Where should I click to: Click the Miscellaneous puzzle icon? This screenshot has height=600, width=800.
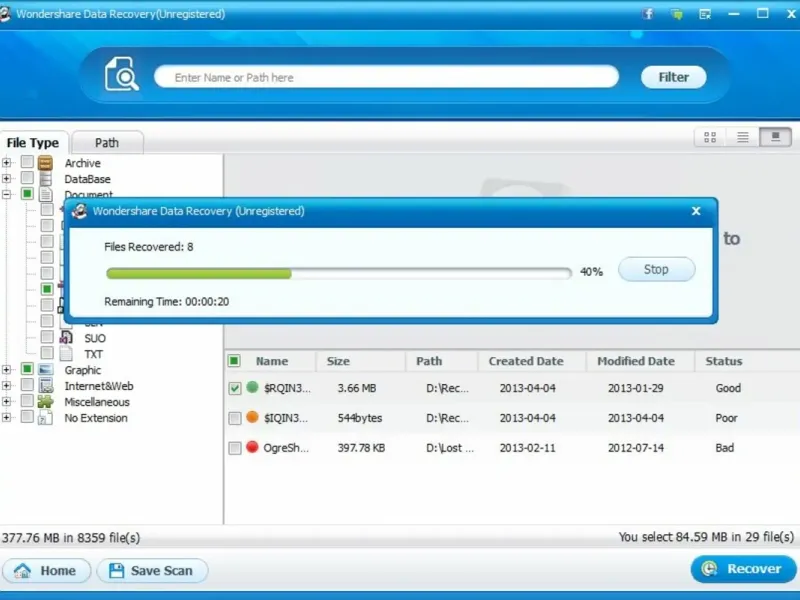coord(45,402)
